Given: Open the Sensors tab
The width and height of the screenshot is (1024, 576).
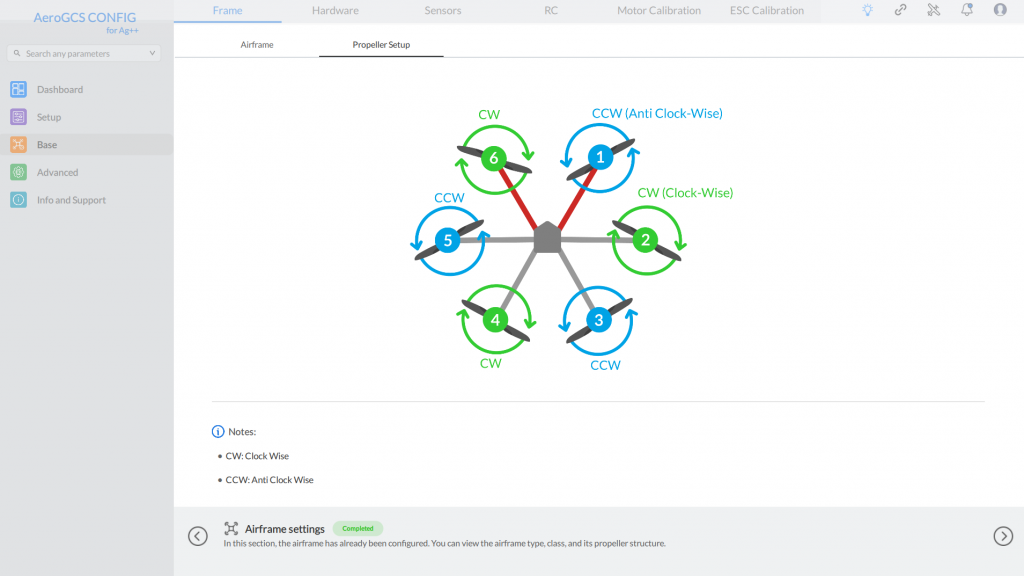Looking at the screenshot, I should [x=443, y=11].
